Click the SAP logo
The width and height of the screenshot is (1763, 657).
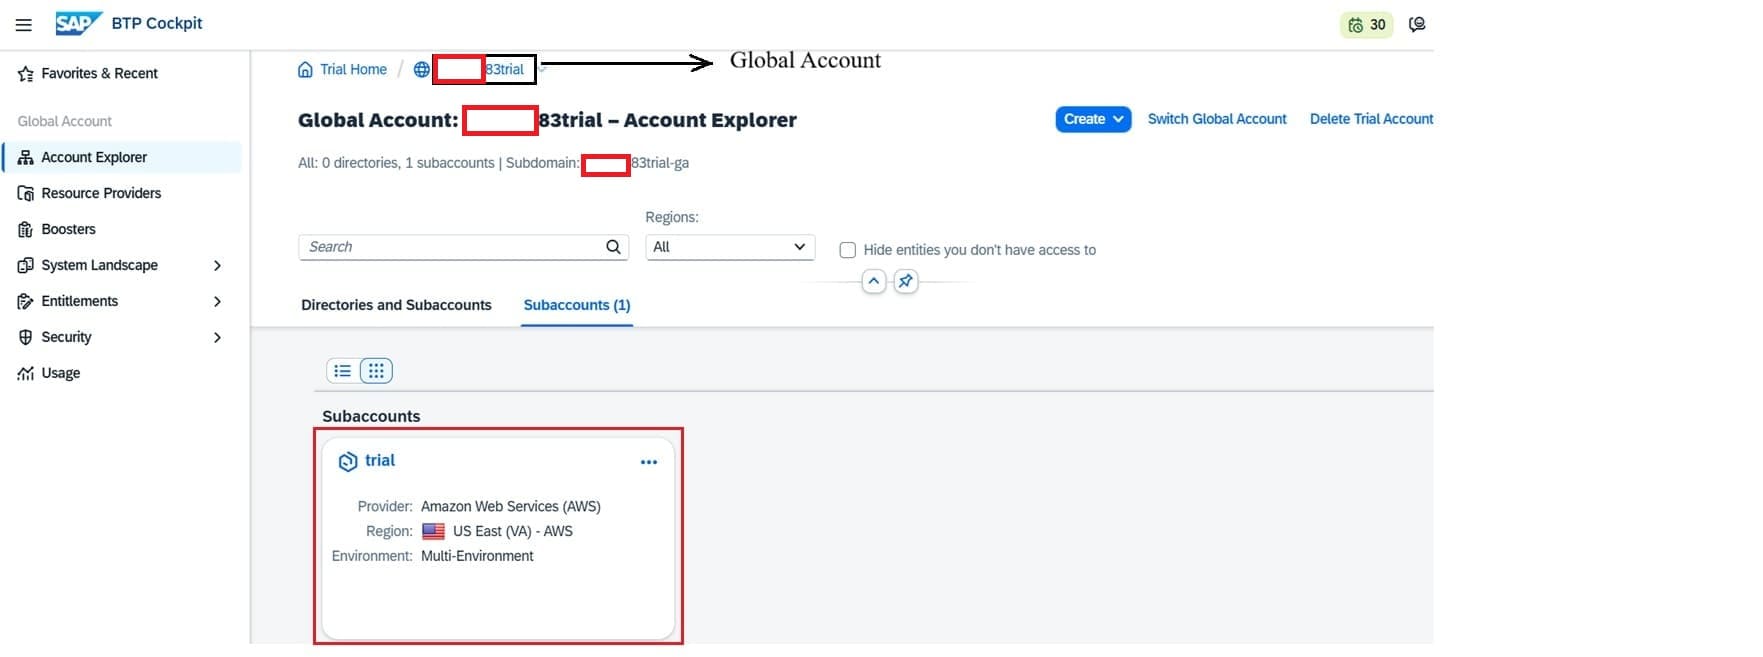pos(78,23)
